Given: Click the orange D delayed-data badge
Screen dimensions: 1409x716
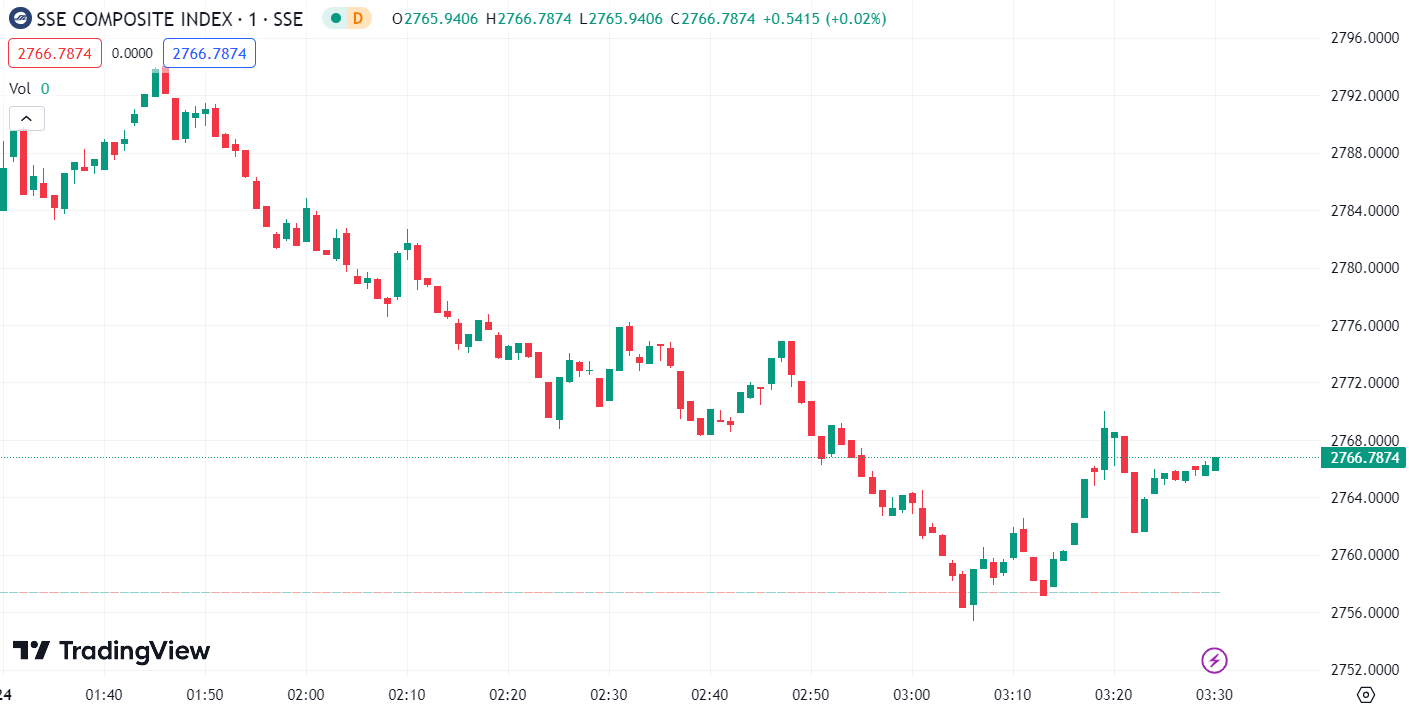Looking at the screenshot, I should pos(358,18).
